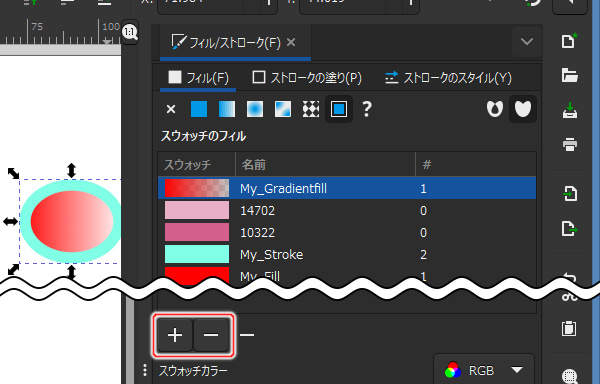Image resolution: width=600 pixels, height=384 pixels.
Task: Select the My_Fill swatch name
Action: pos(260,276)
